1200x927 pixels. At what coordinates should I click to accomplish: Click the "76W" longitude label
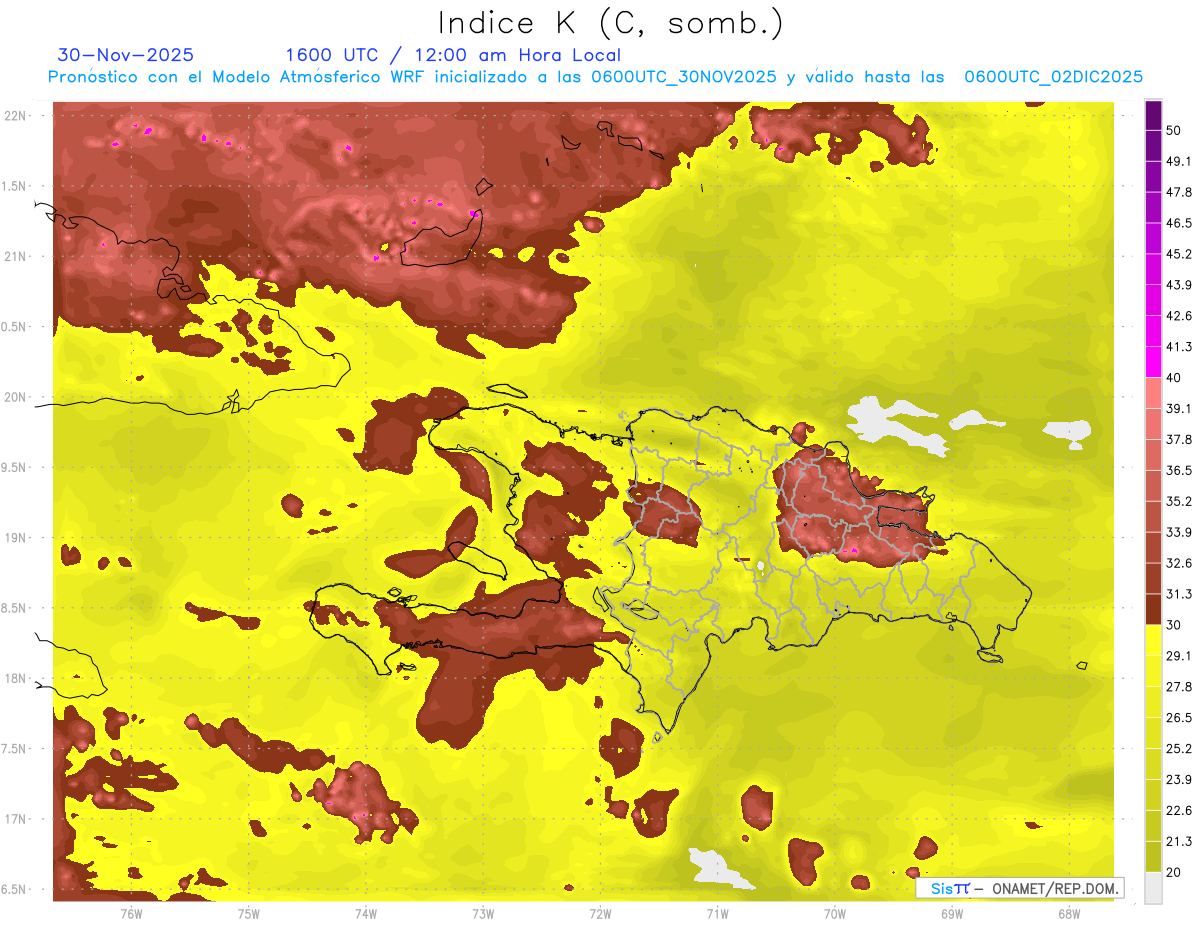click(x=131, y=914)
